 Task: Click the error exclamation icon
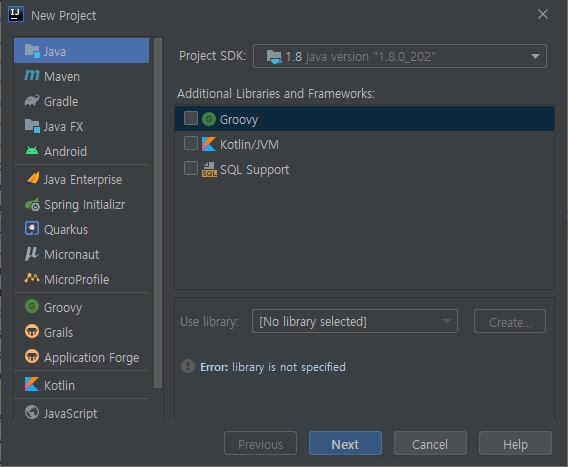[x=188, y=366]
